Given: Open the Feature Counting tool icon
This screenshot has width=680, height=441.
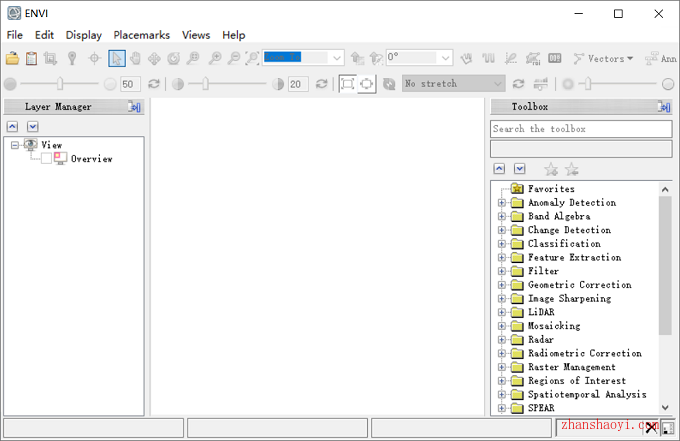Looking at the screenshot, I should coord(555,58).
